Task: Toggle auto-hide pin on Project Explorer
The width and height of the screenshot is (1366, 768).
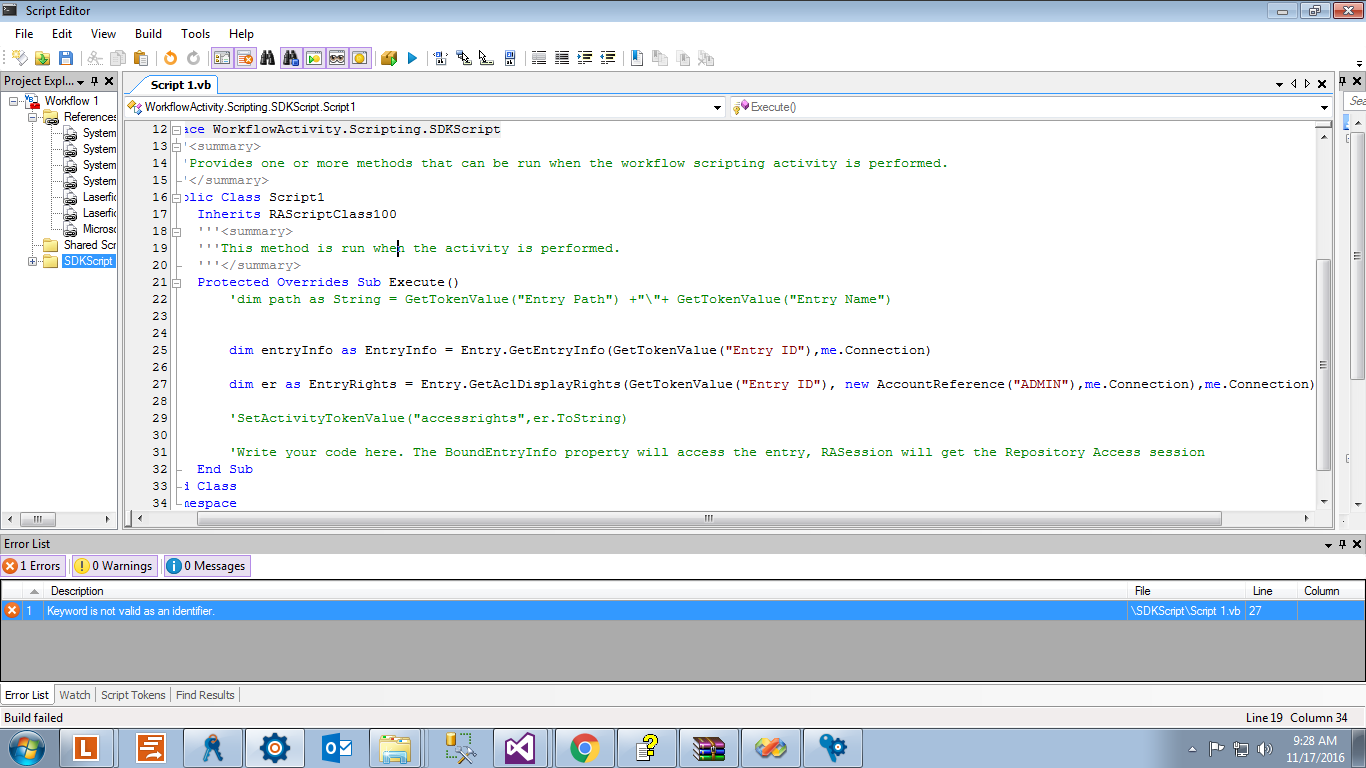Action: click(x=95, y=81)
